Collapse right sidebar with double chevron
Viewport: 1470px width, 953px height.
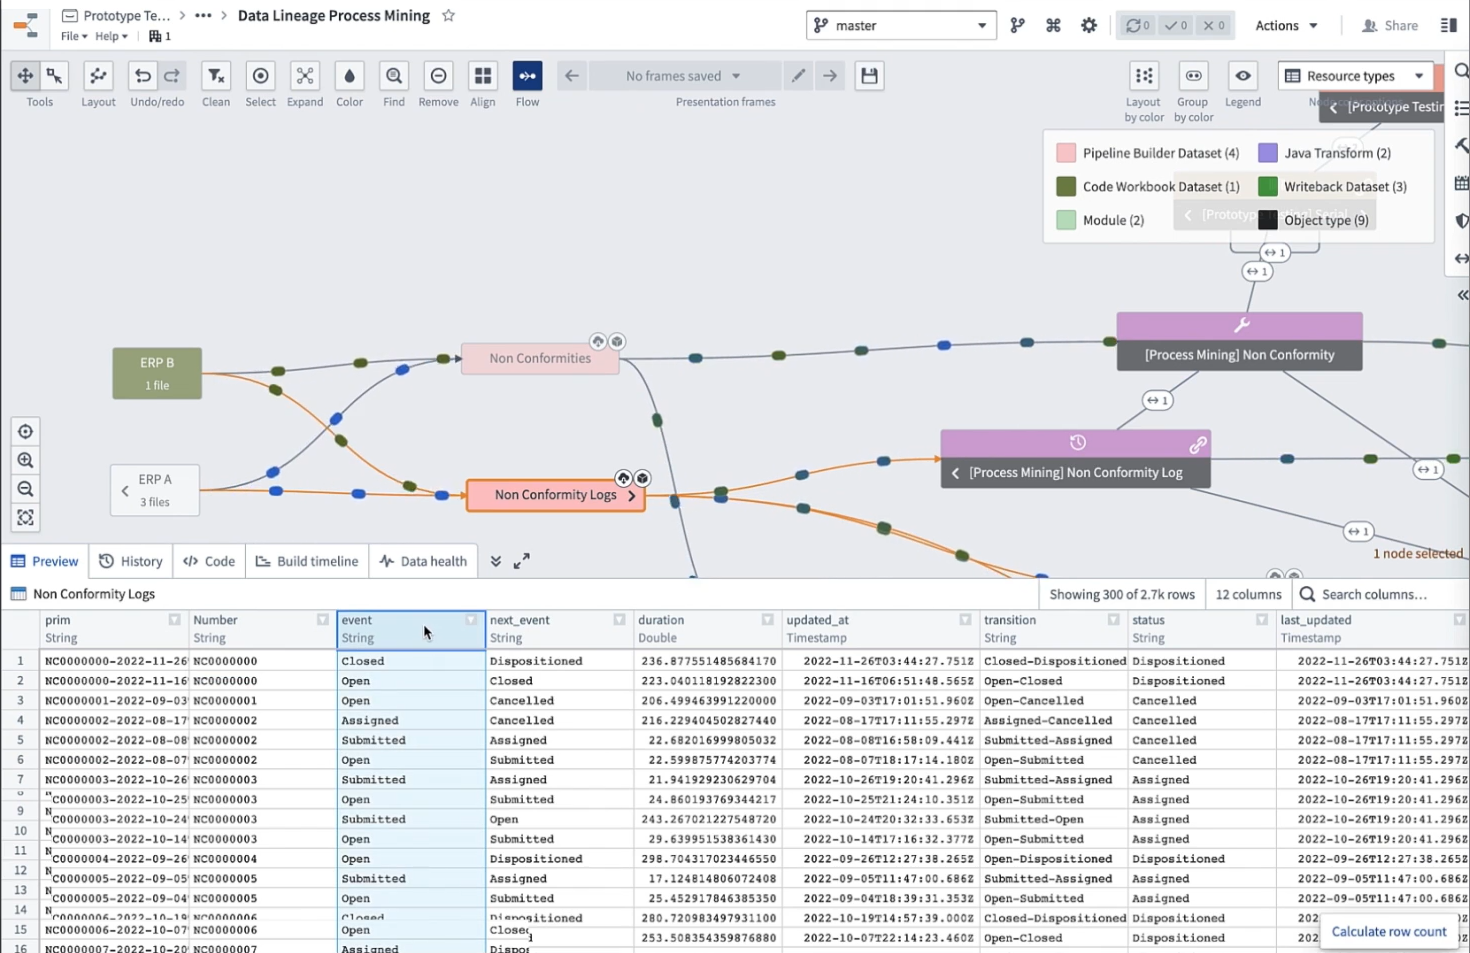pos(1462,295)
